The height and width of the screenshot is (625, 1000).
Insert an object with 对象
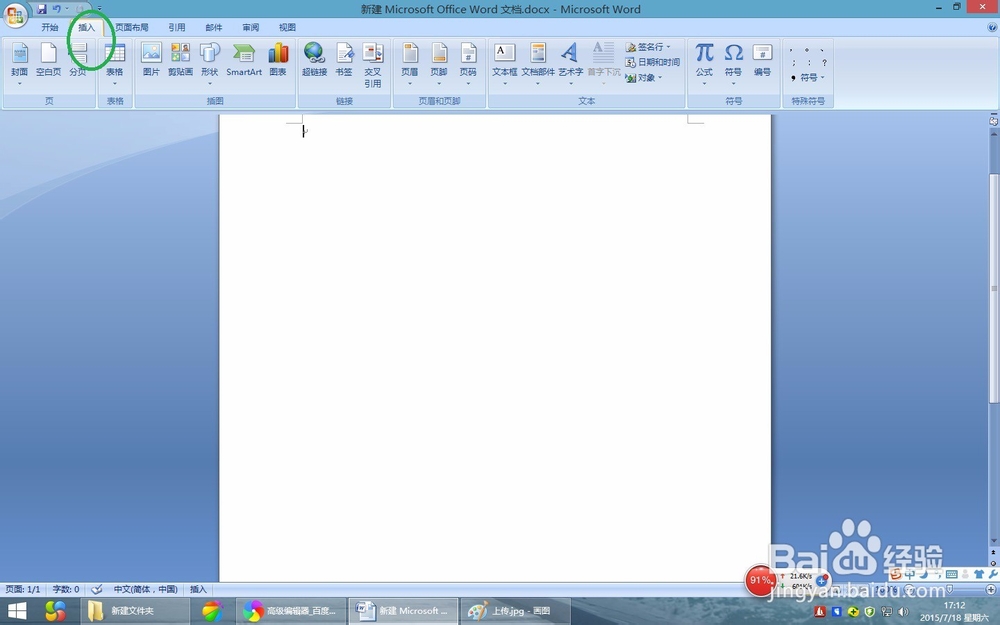(643, 78)
